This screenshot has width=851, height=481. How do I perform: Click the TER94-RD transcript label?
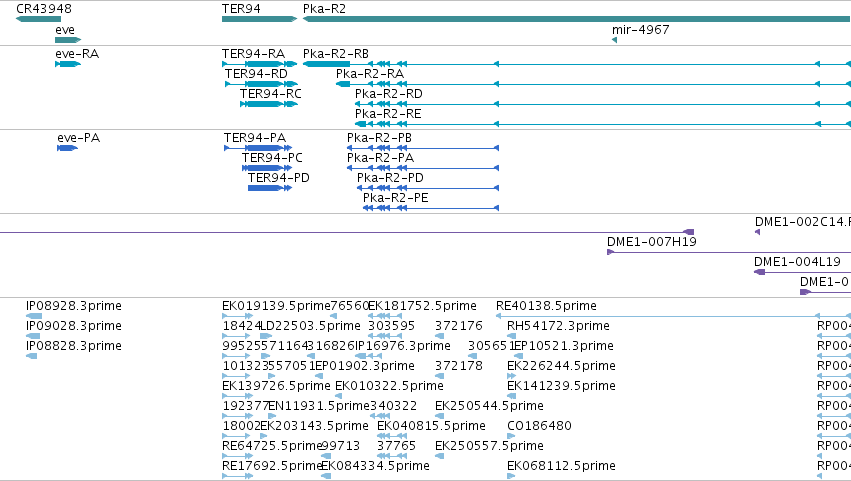coord(256,74)
